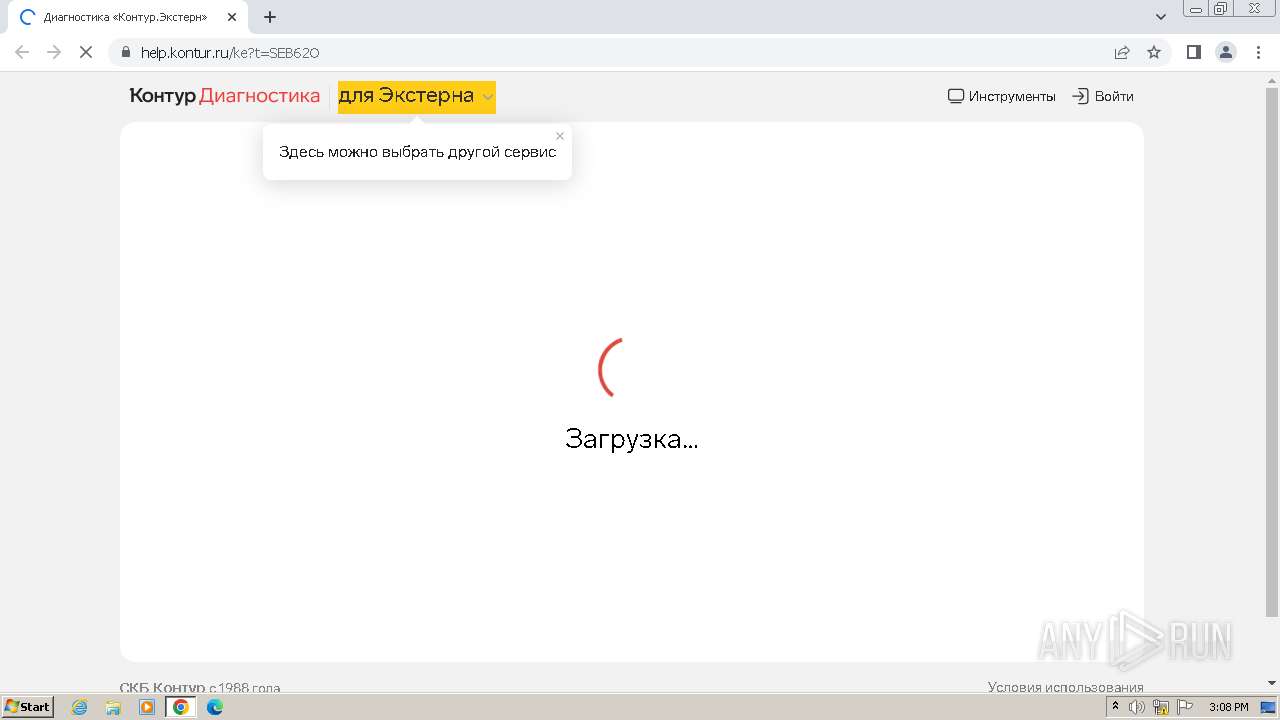View site information via lock icon

pos(126,52)
